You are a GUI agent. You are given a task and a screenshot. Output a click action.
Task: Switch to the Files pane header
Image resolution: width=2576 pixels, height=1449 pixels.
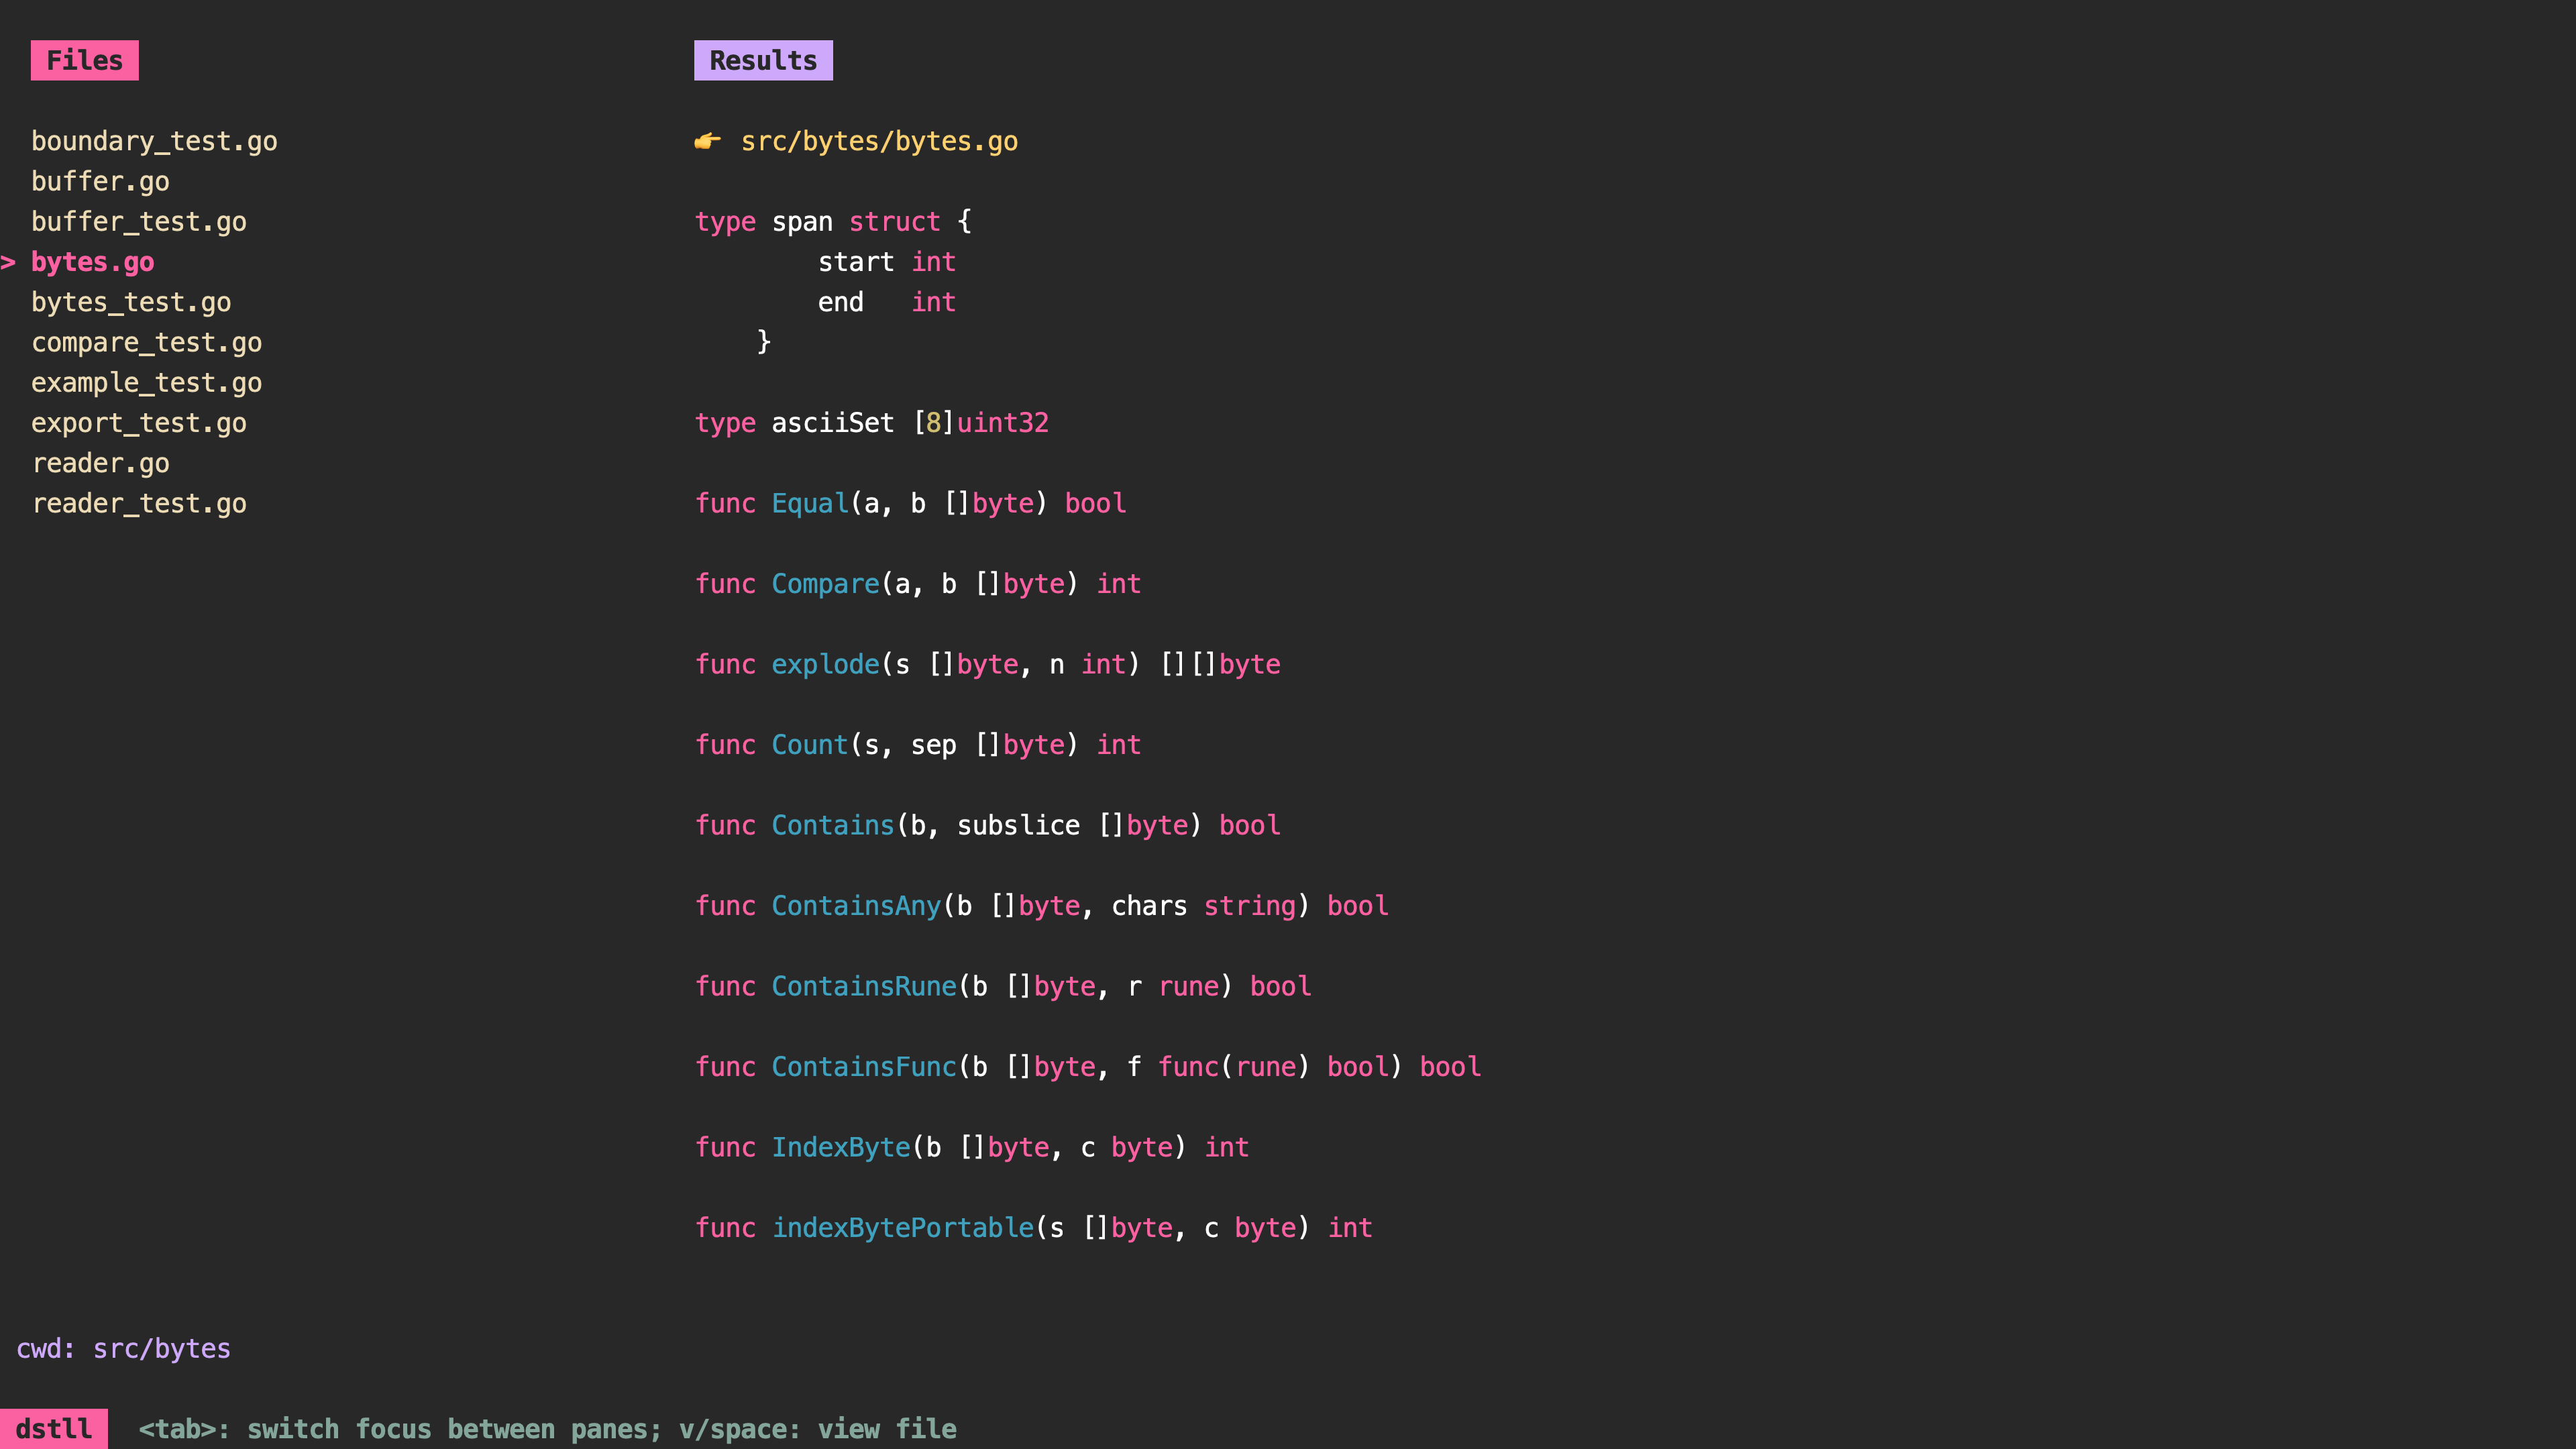pyautogui.click(x=84, y=60)
